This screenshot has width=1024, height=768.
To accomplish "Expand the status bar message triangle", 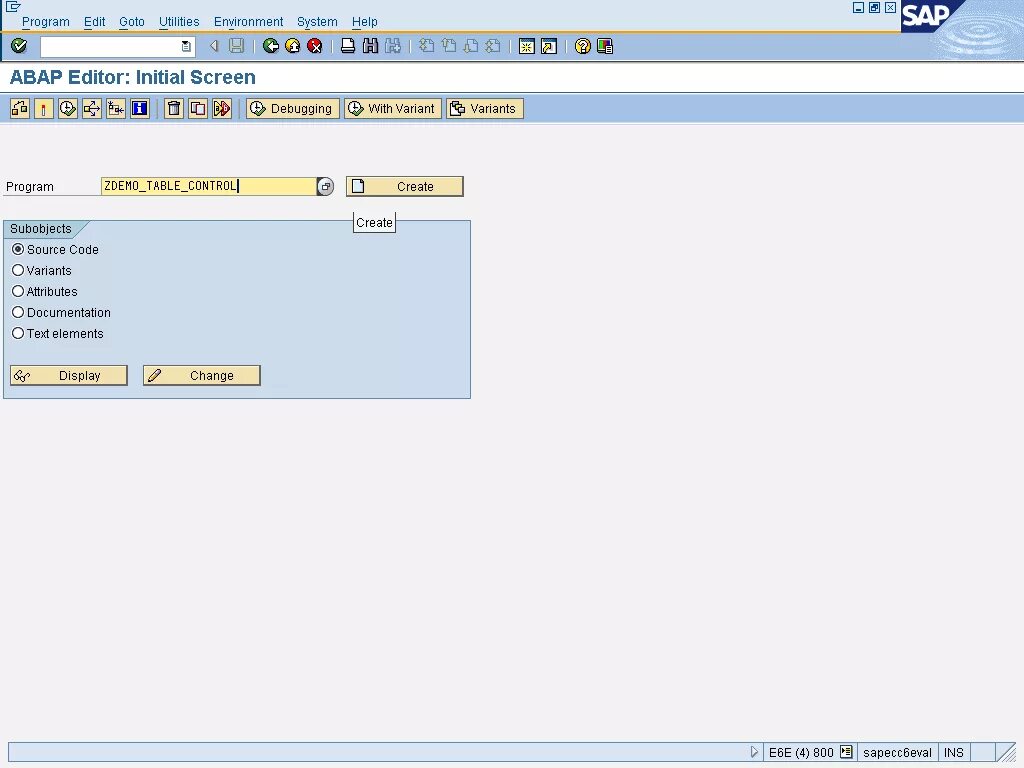I will 754,752.
